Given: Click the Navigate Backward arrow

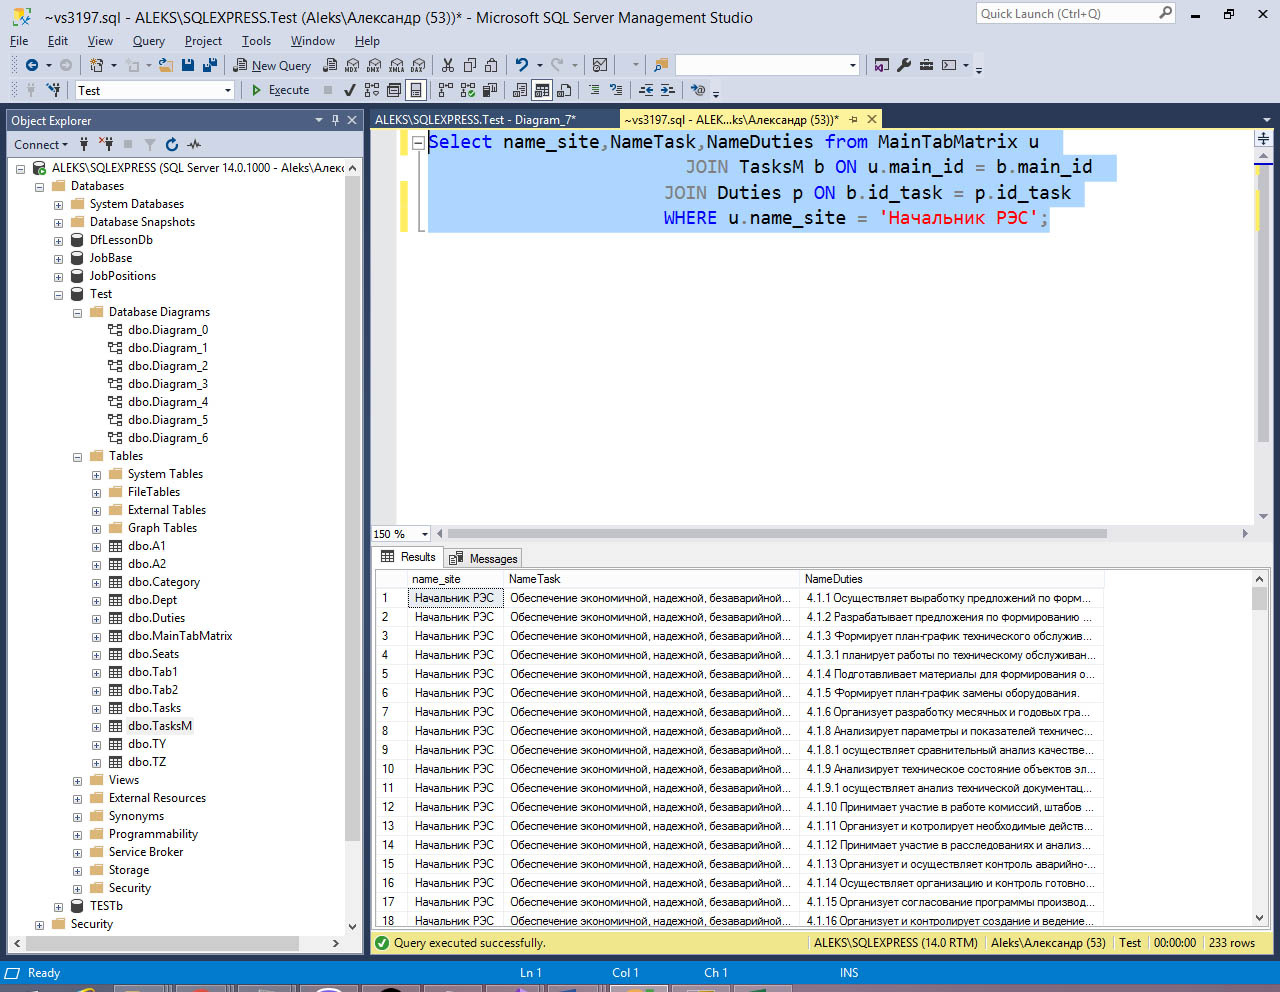Looking at the screenshot, I should pos(32,65).
